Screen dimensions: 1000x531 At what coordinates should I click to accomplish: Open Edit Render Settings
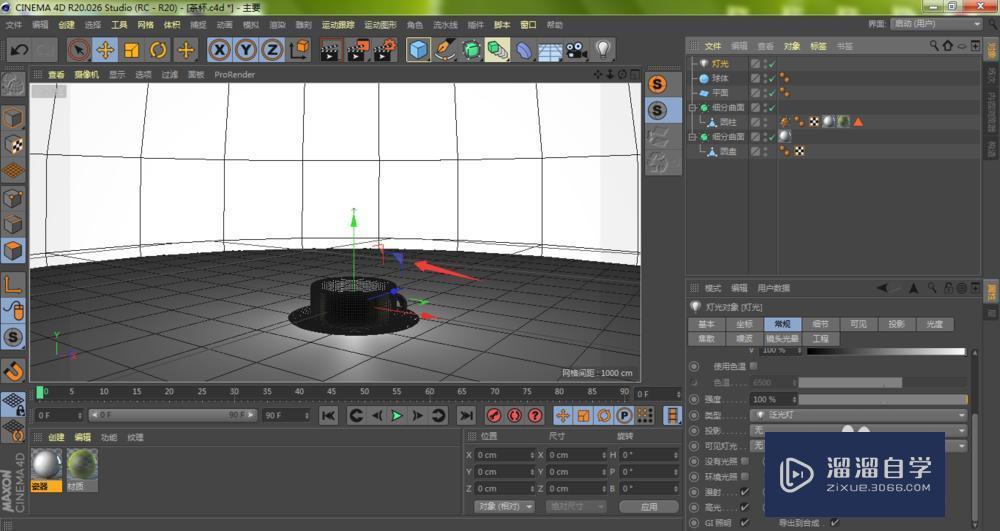[385, 50]
